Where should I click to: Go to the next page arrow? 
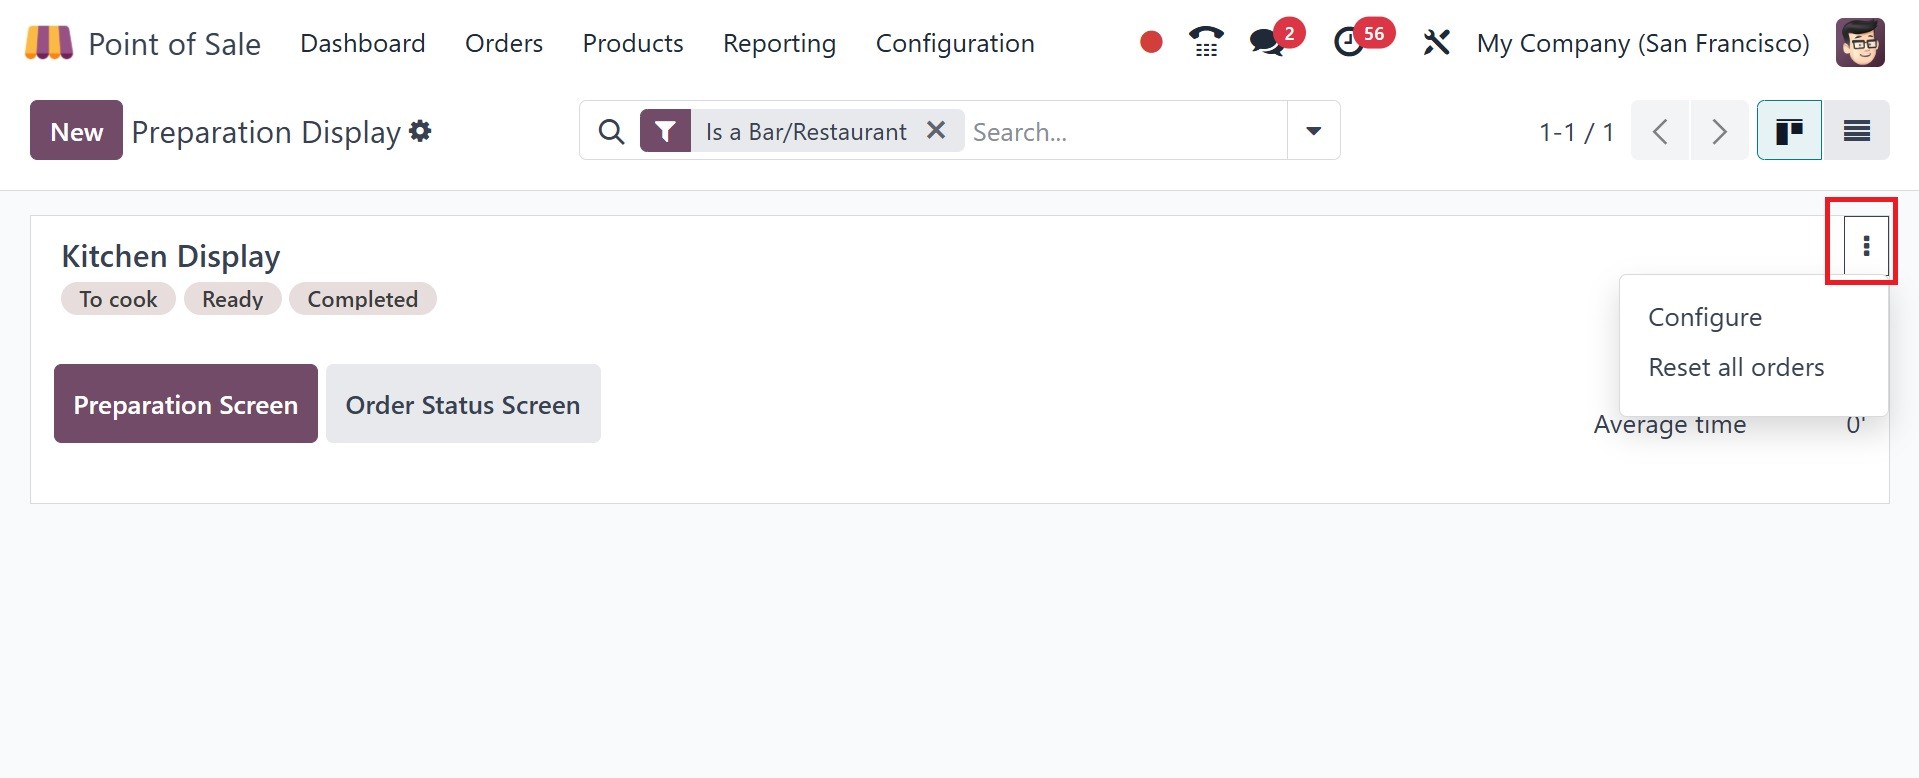coord(1719,131)
